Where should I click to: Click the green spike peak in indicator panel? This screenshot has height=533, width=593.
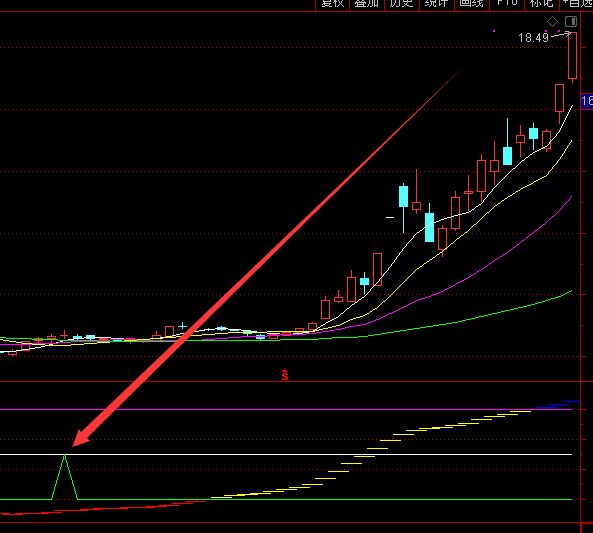click(65, 455)
